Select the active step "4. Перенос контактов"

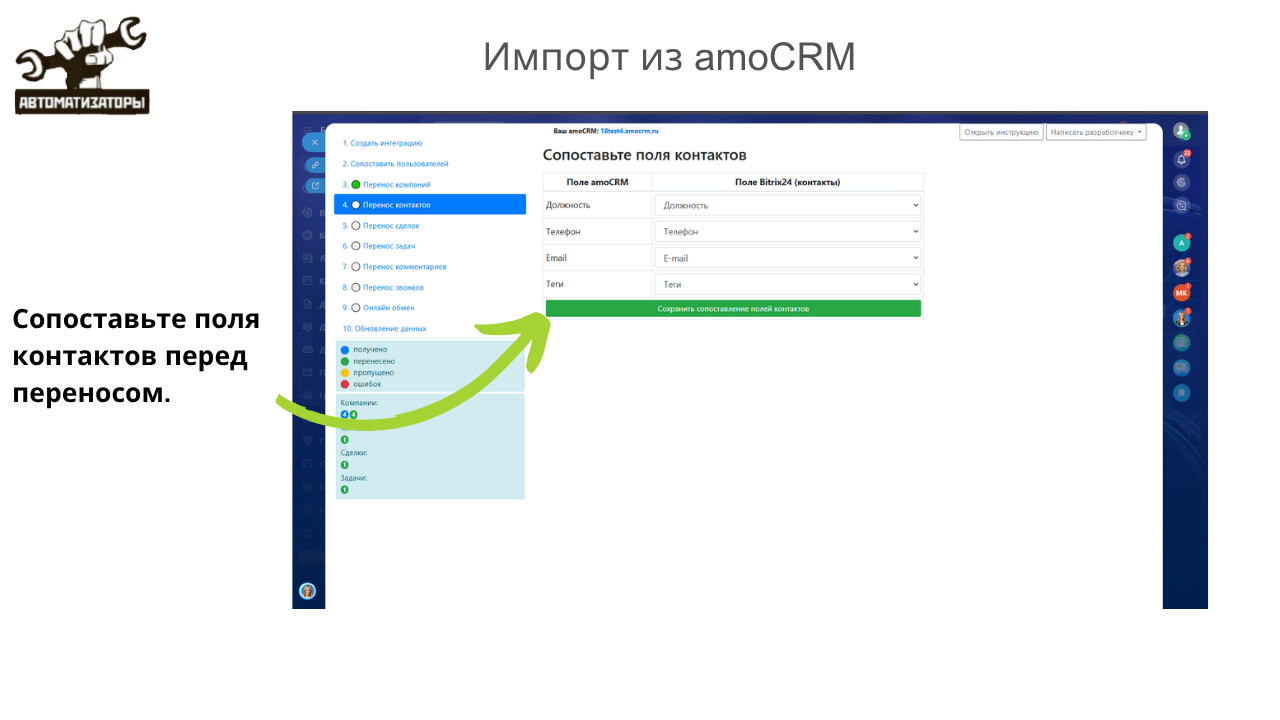[x=430, y=204]
